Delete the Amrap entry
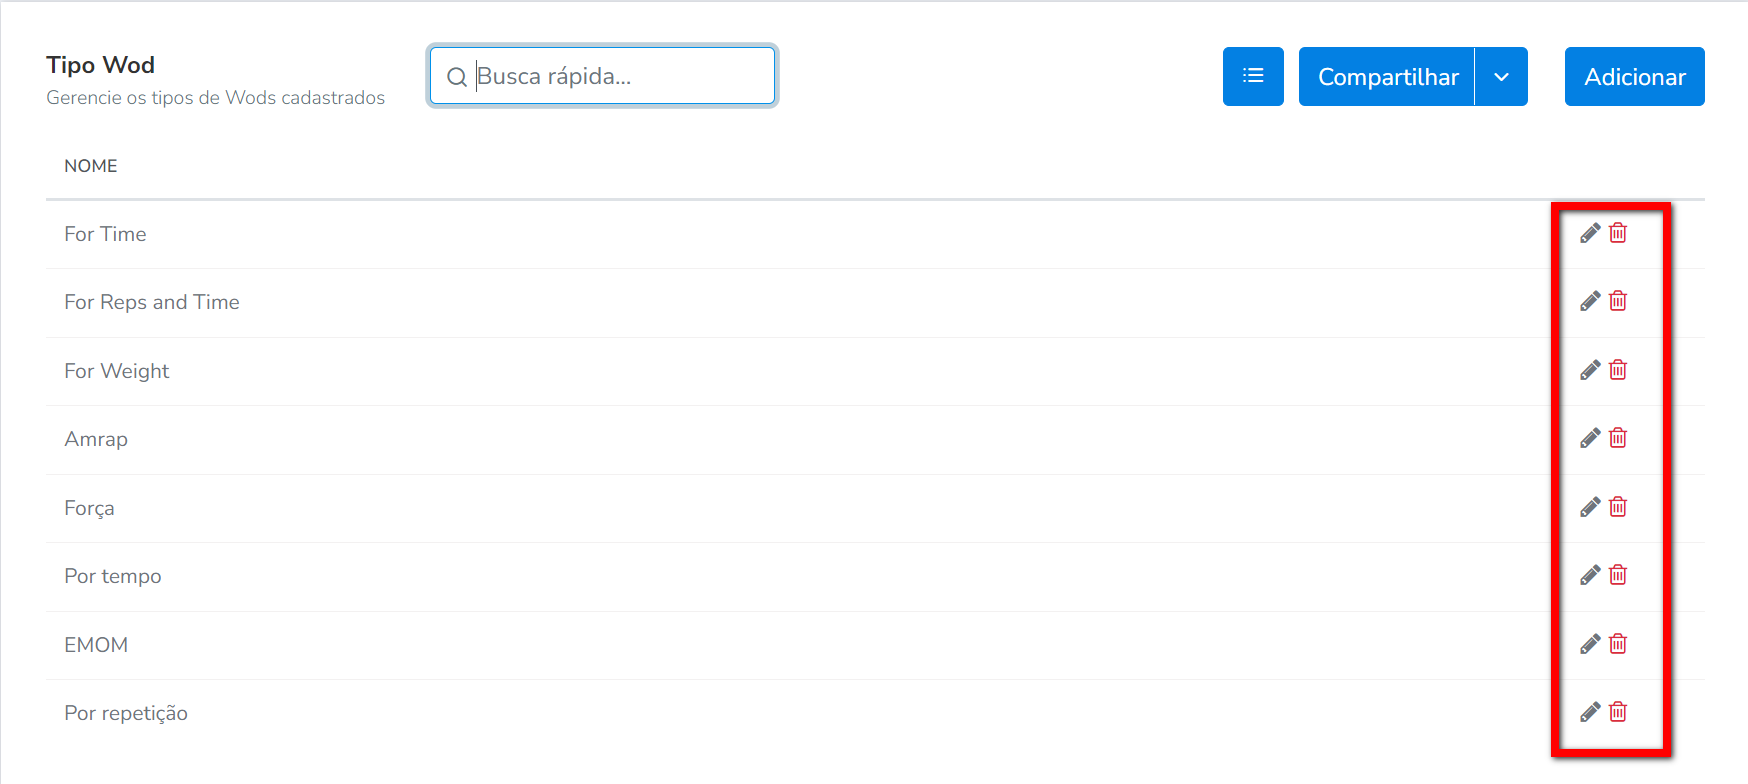 (x=1618, y=438)
